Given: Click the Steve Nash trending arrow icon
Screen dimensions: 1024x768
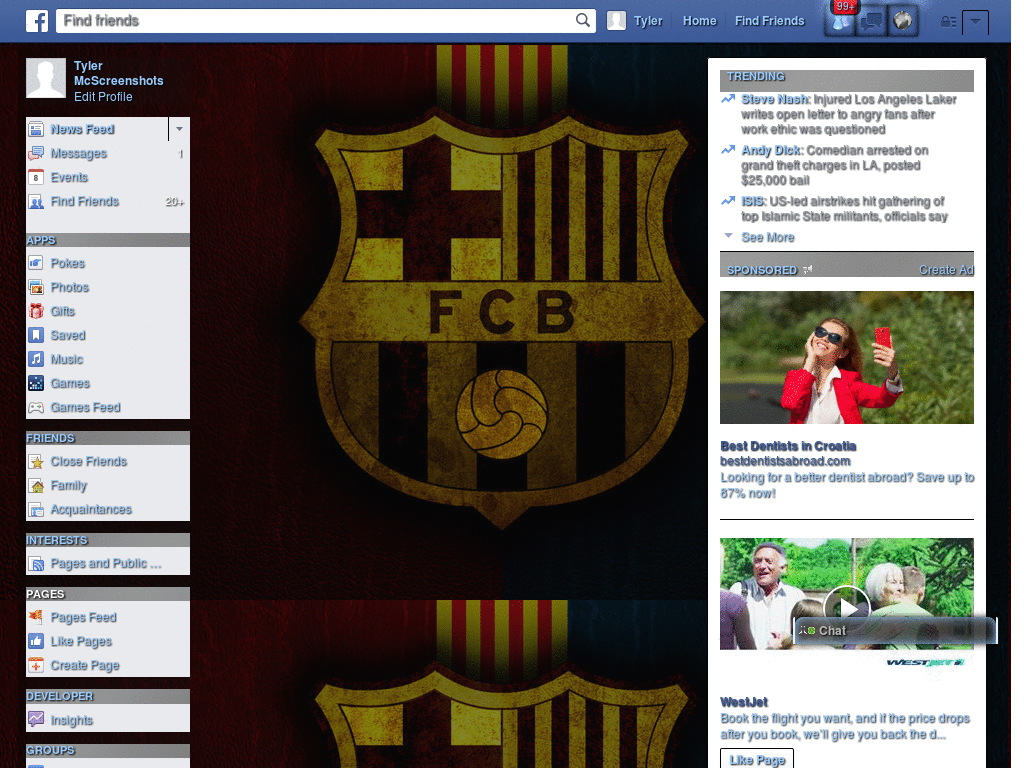Looking at the screenshot, I should (x=728, y=99).
